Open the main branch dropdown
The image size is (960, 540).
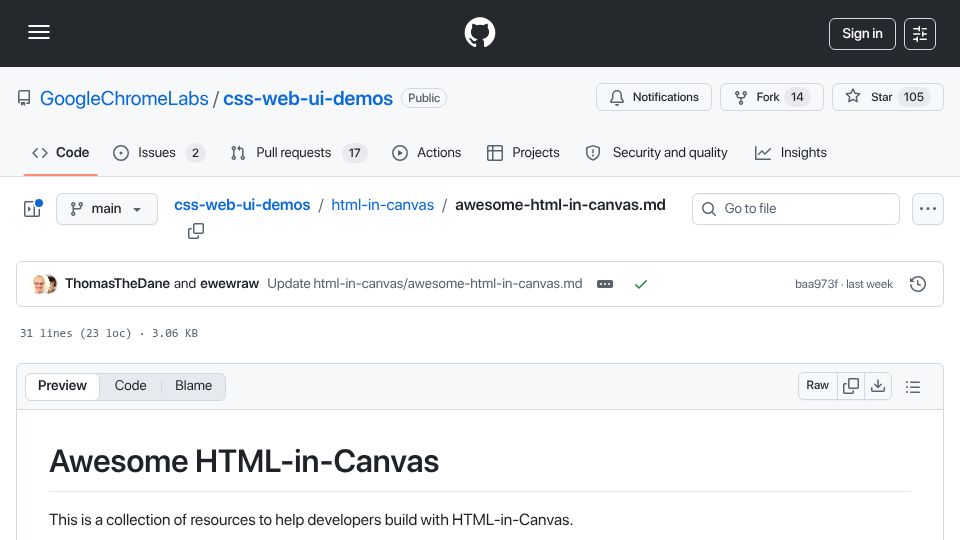click(107, 209)
